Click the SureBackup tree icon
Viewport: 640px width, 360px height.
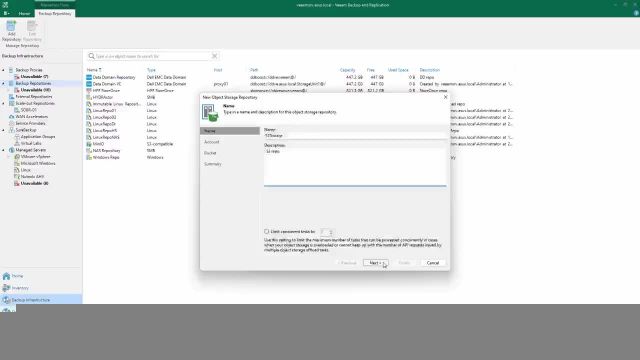tap(11, 130)
